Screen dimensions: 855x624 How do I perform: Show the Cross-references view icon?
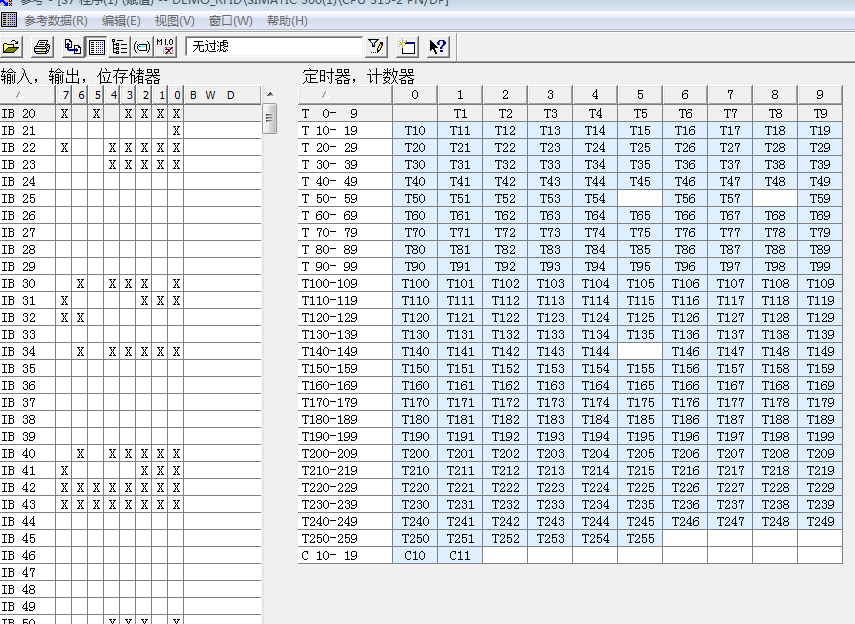(73, 47)
